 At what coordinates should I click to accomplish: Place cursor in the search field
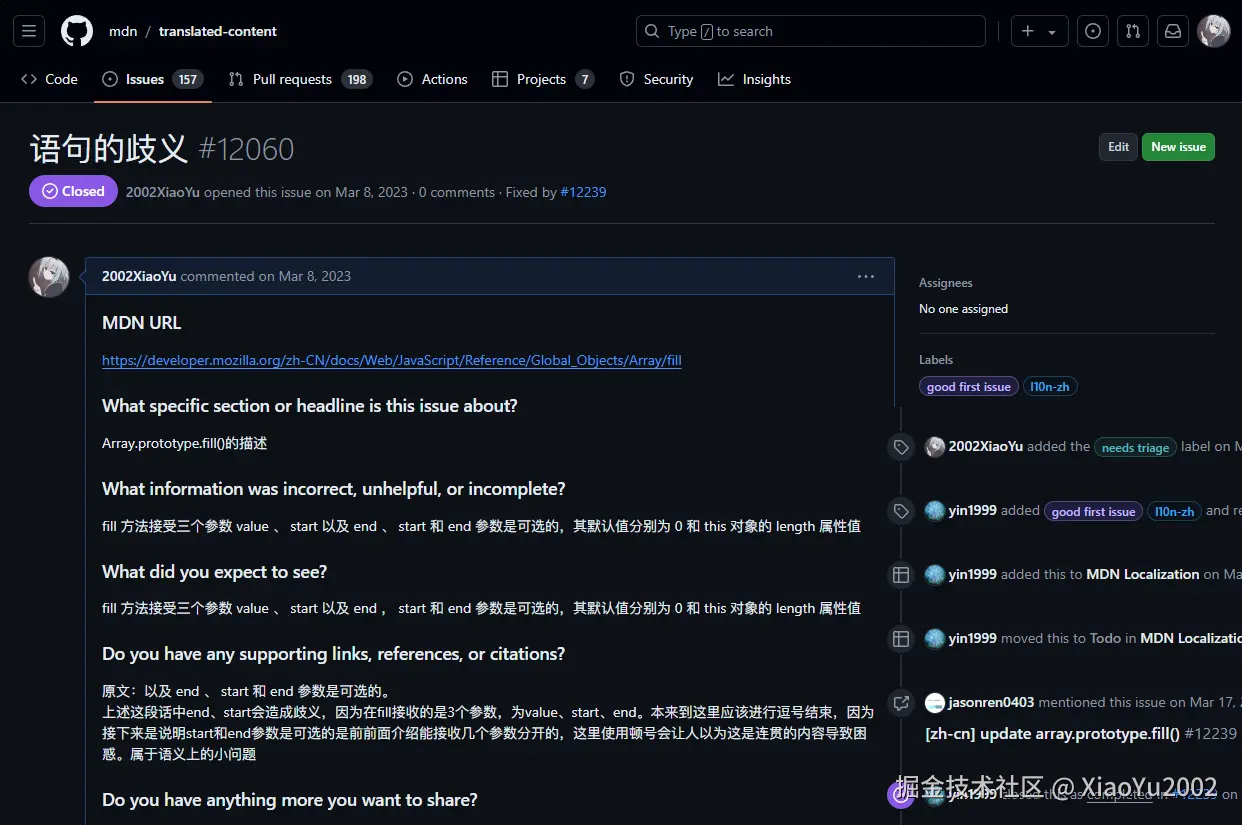tap(810, 31)
